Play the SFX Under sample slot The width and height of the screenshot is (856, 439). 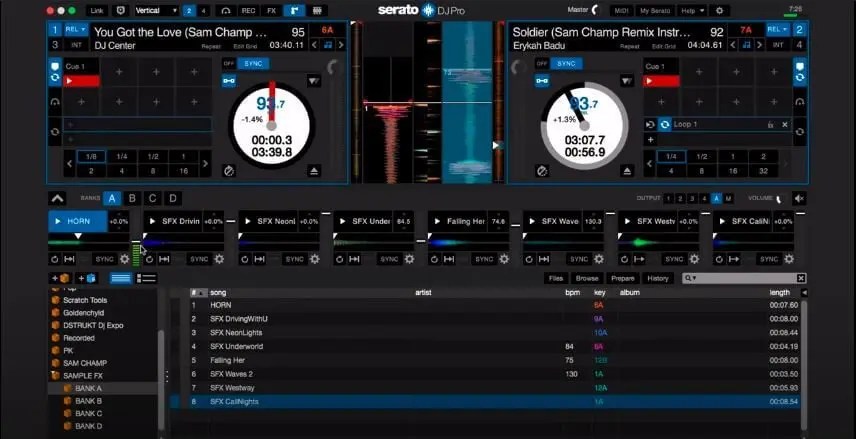[343, 221]
